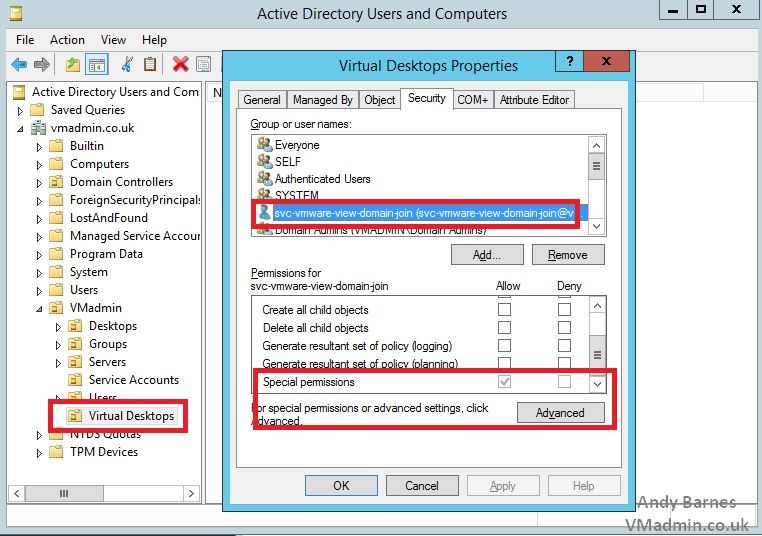Click the Servers OU icon
Screen dimensions: 762x536
click(75, 362)
